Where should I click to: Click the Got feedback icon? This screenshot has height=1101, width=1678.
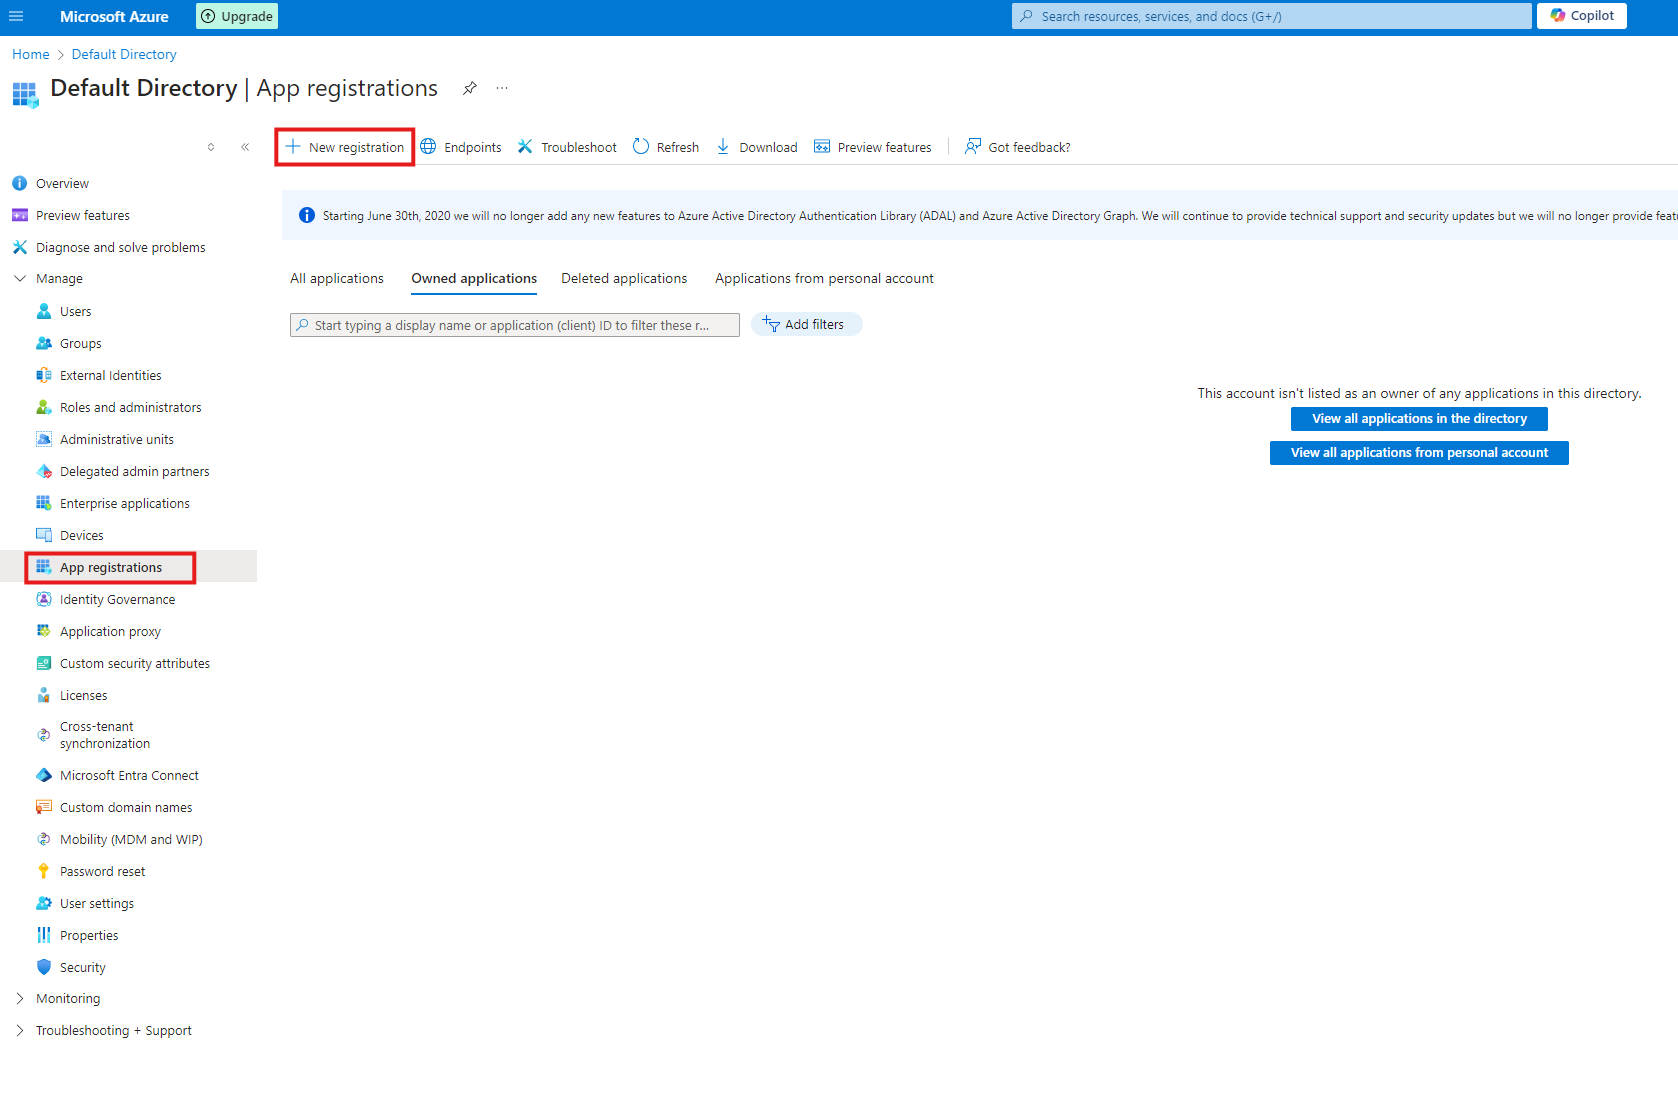[972, 147]
